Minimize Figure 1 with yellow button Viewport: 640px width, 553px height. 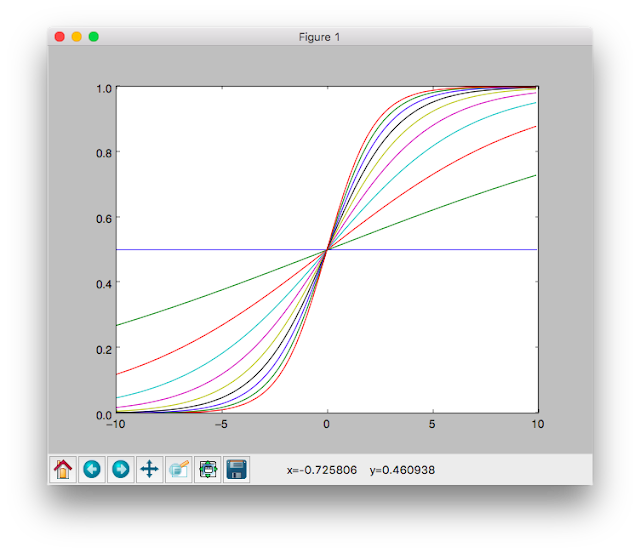(77, 37)
